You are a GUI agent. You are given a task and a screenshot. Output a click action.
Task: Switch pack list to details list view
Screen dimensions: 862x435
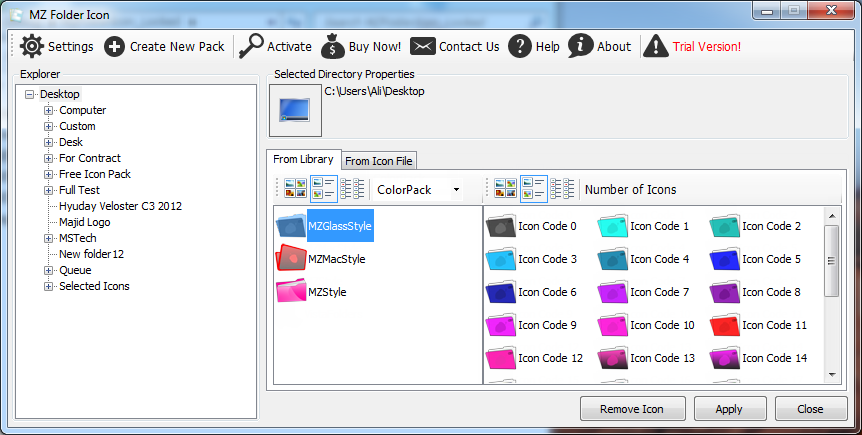[352, 189]
